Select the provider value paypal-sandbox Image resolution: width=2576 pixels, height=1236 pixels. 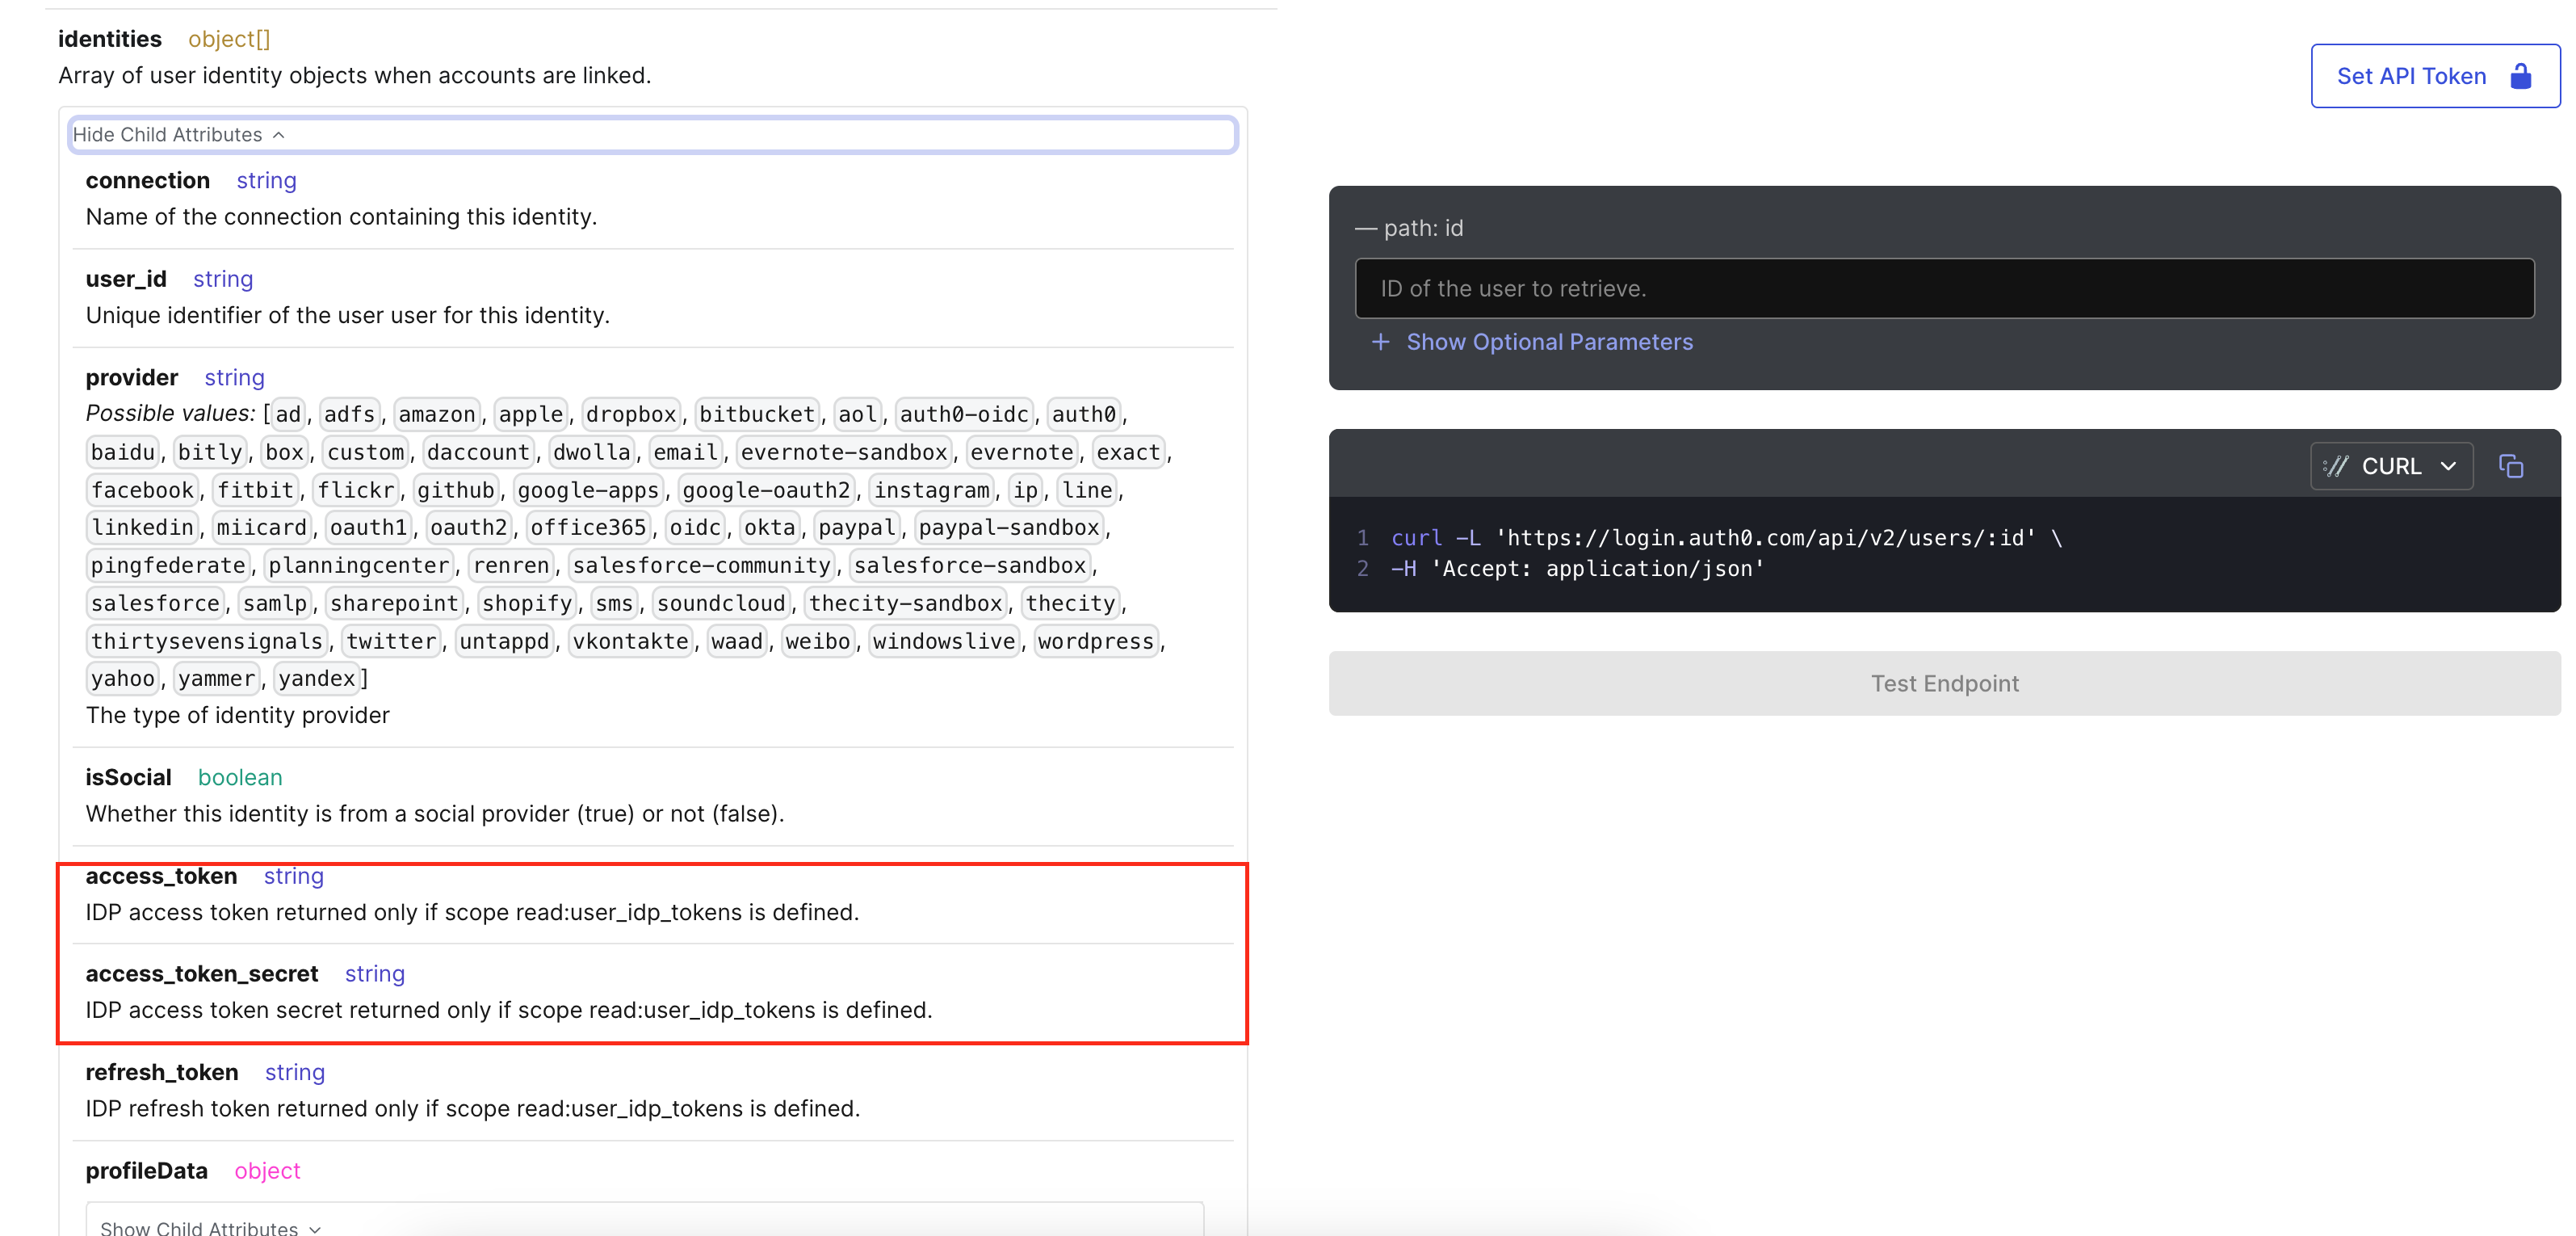click(1008, 527)
